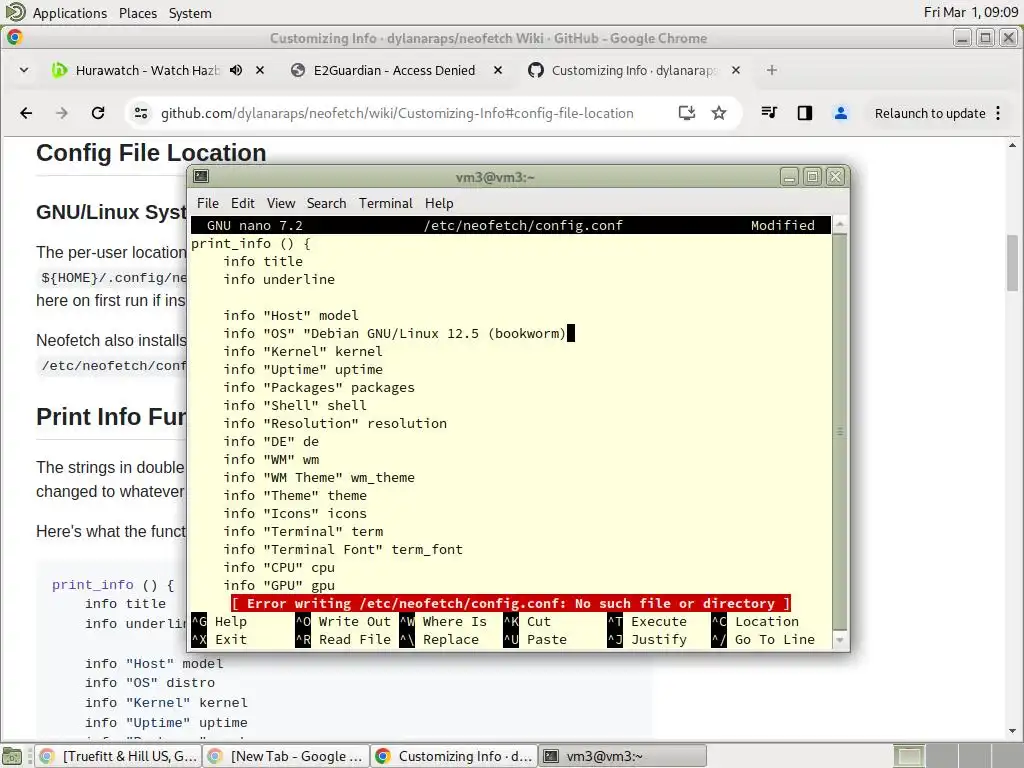
Task: Open Applications menu in top panel
Action: tap(70, 13)
